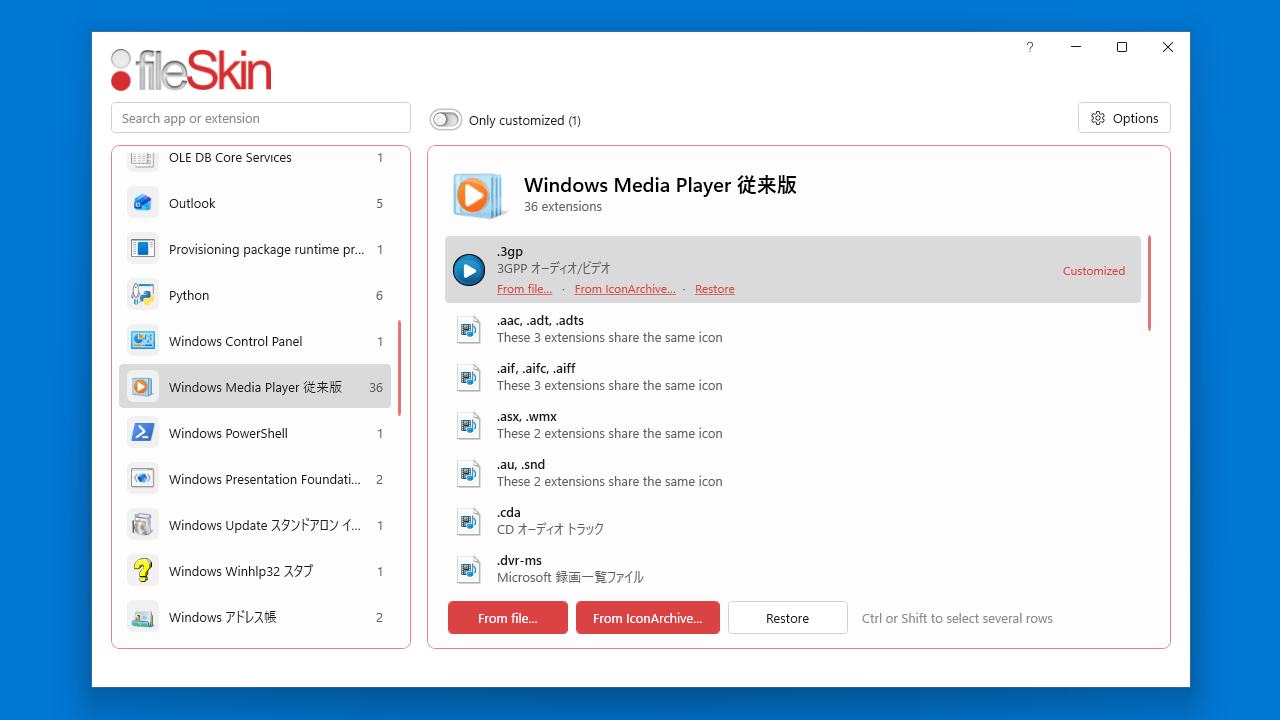1280x720 pixels.
Task: Click the extensions list scrollbar thumb
Action: (x=1149, y=283)
